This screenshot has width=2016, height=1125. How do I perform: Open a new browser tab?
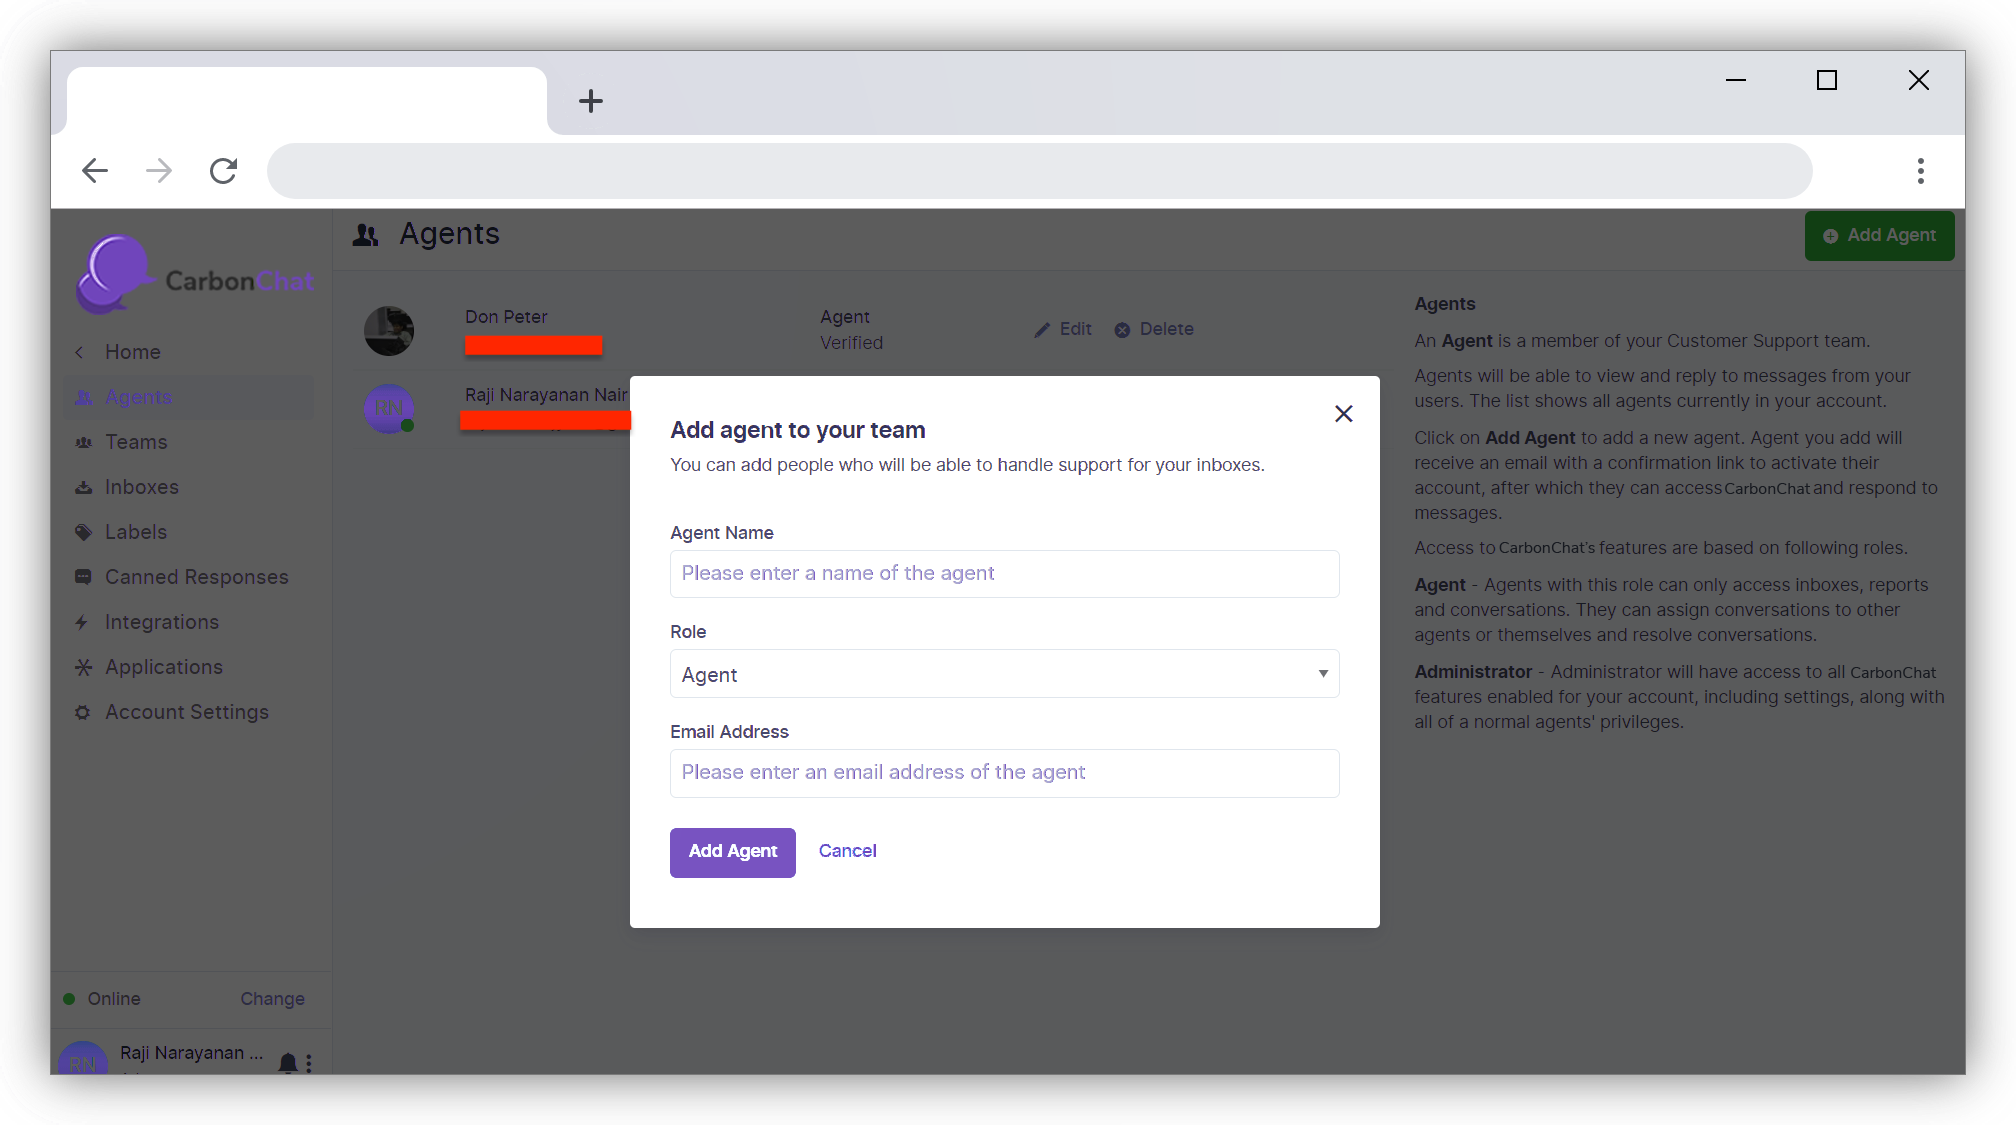point(591,101)
